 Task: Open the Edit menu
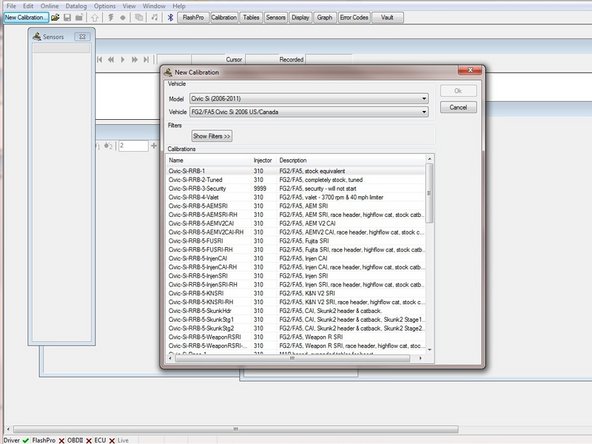(x=28, y=6)
